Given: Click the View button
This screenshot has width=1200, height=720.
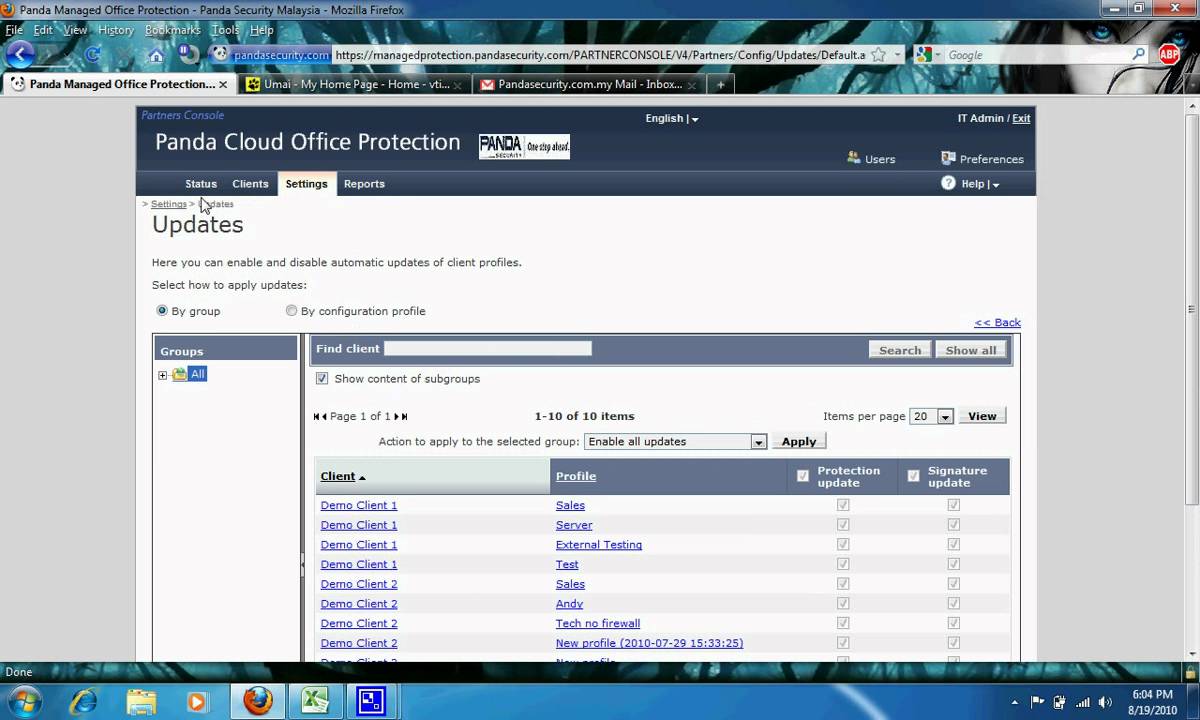Looking at the screenshot, I should (982, 416).
